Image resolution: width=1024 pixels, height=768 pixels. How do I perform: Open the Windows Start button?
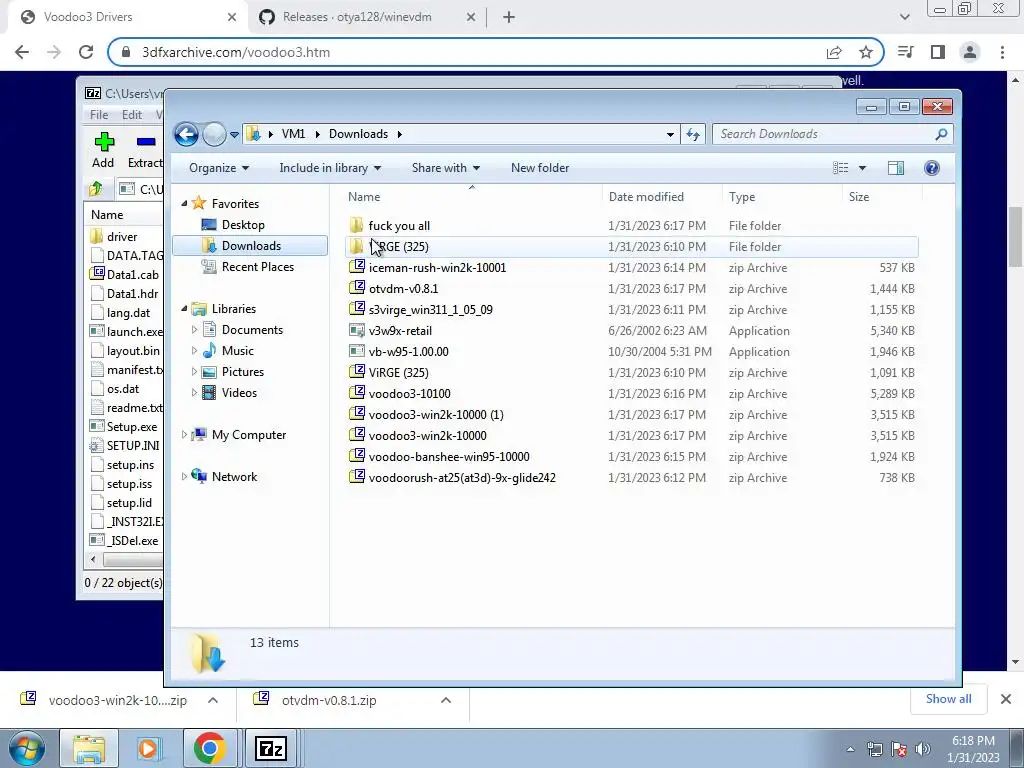click(26, 748)
